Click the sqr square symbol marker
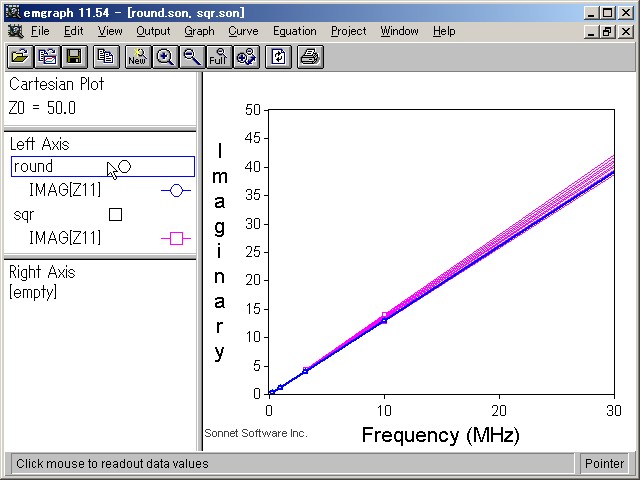The width and height of the screenshot is (640, 480). coord(116,215)
